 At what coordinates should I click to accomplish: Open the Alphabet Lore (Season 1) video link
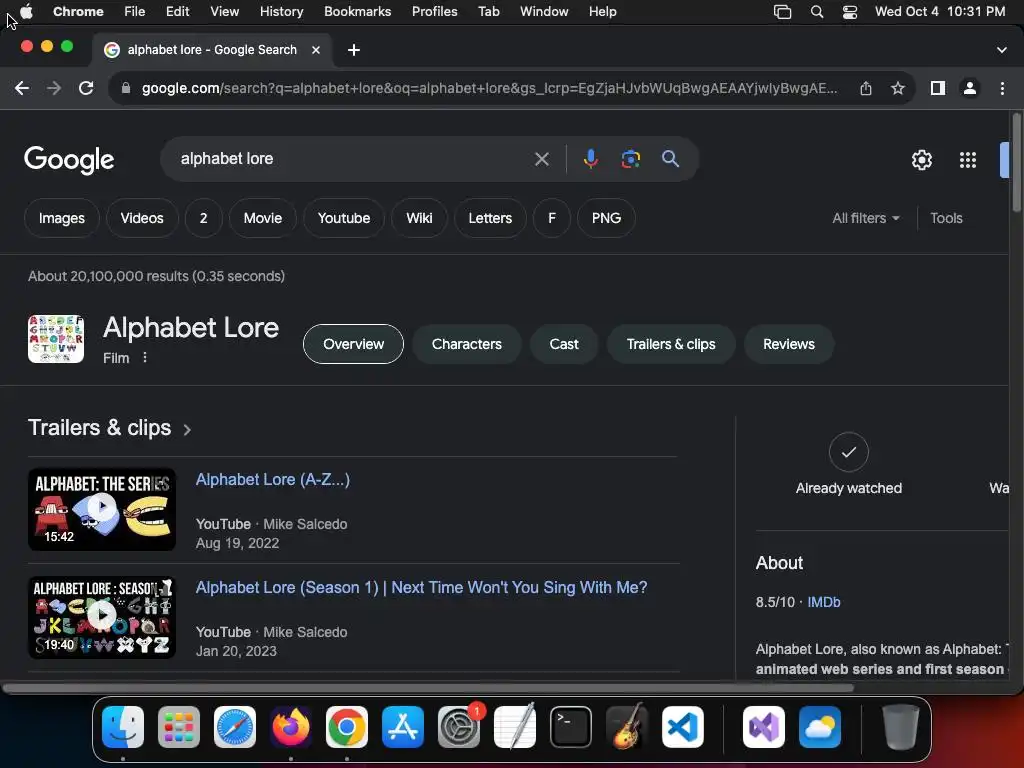421,587
